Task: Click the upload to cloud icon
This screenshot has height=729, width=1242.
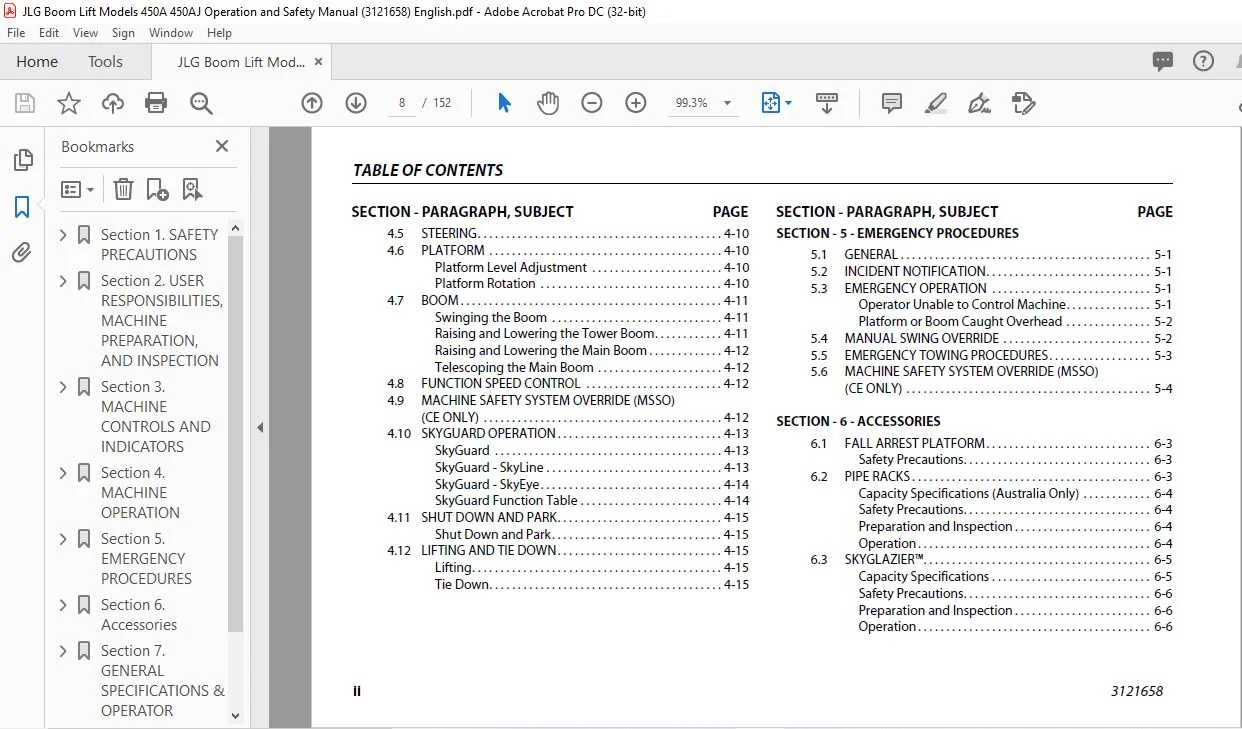Action: click(x=113, y=103)
